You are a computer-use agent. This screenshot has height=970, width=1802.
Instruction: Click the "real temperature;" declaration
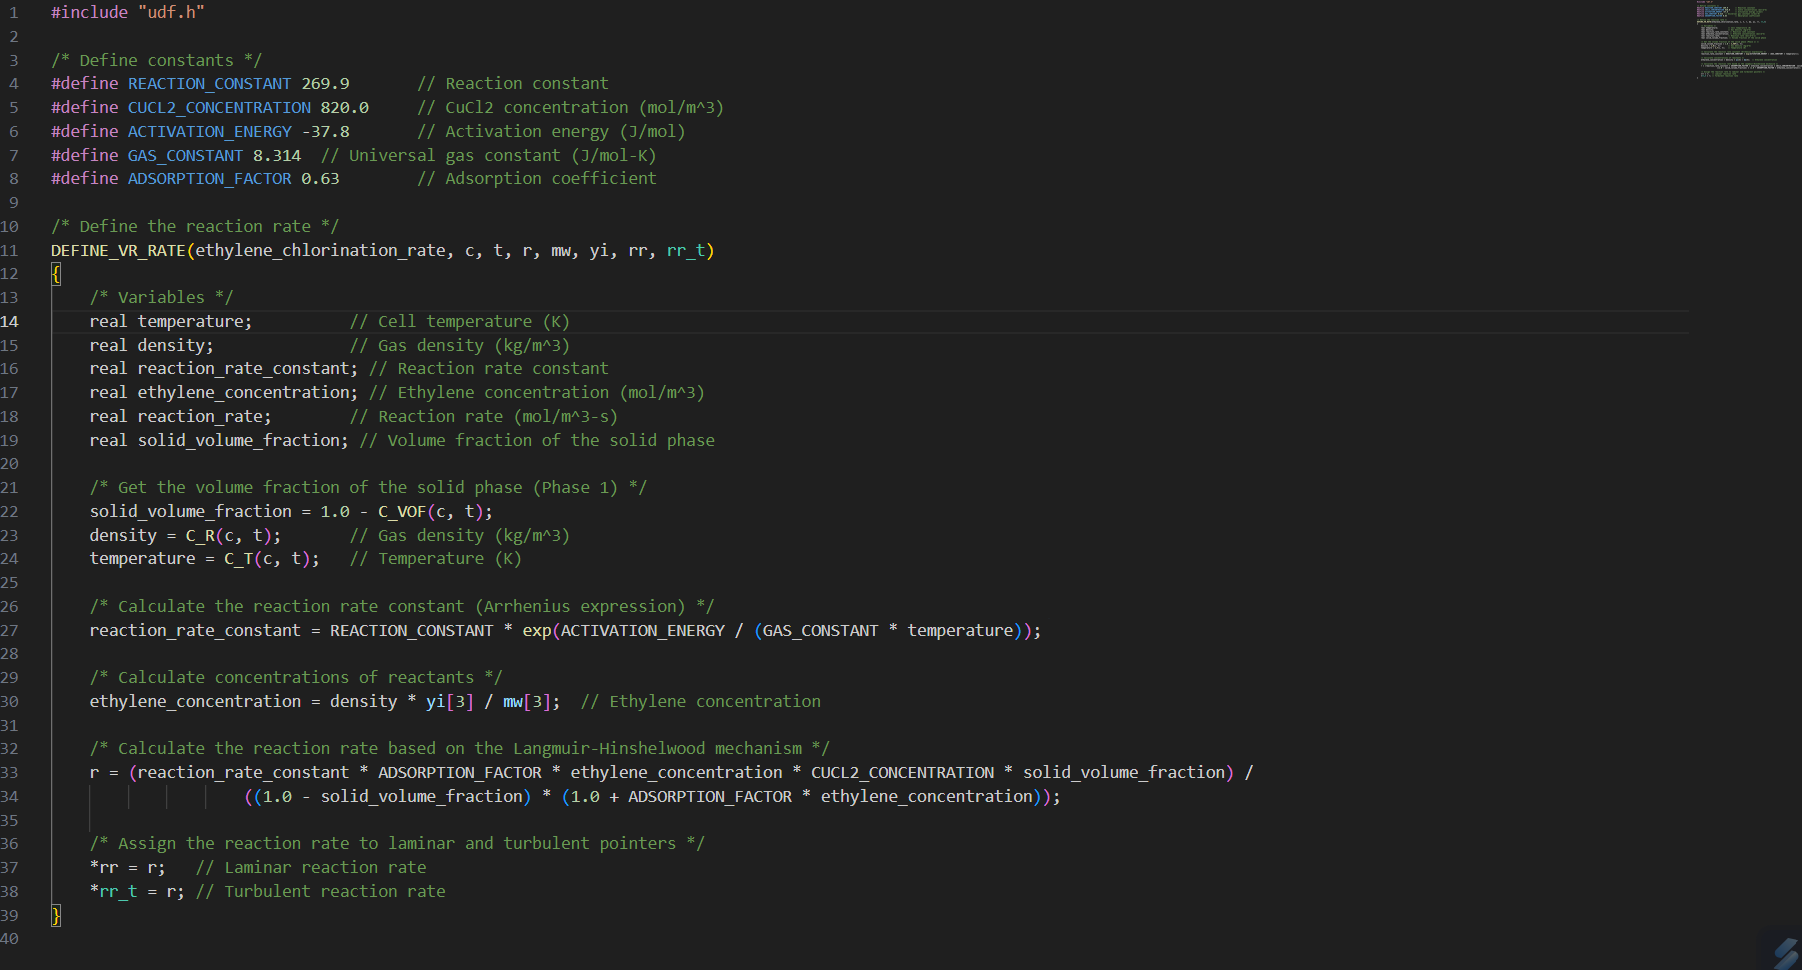click(171, 321)
